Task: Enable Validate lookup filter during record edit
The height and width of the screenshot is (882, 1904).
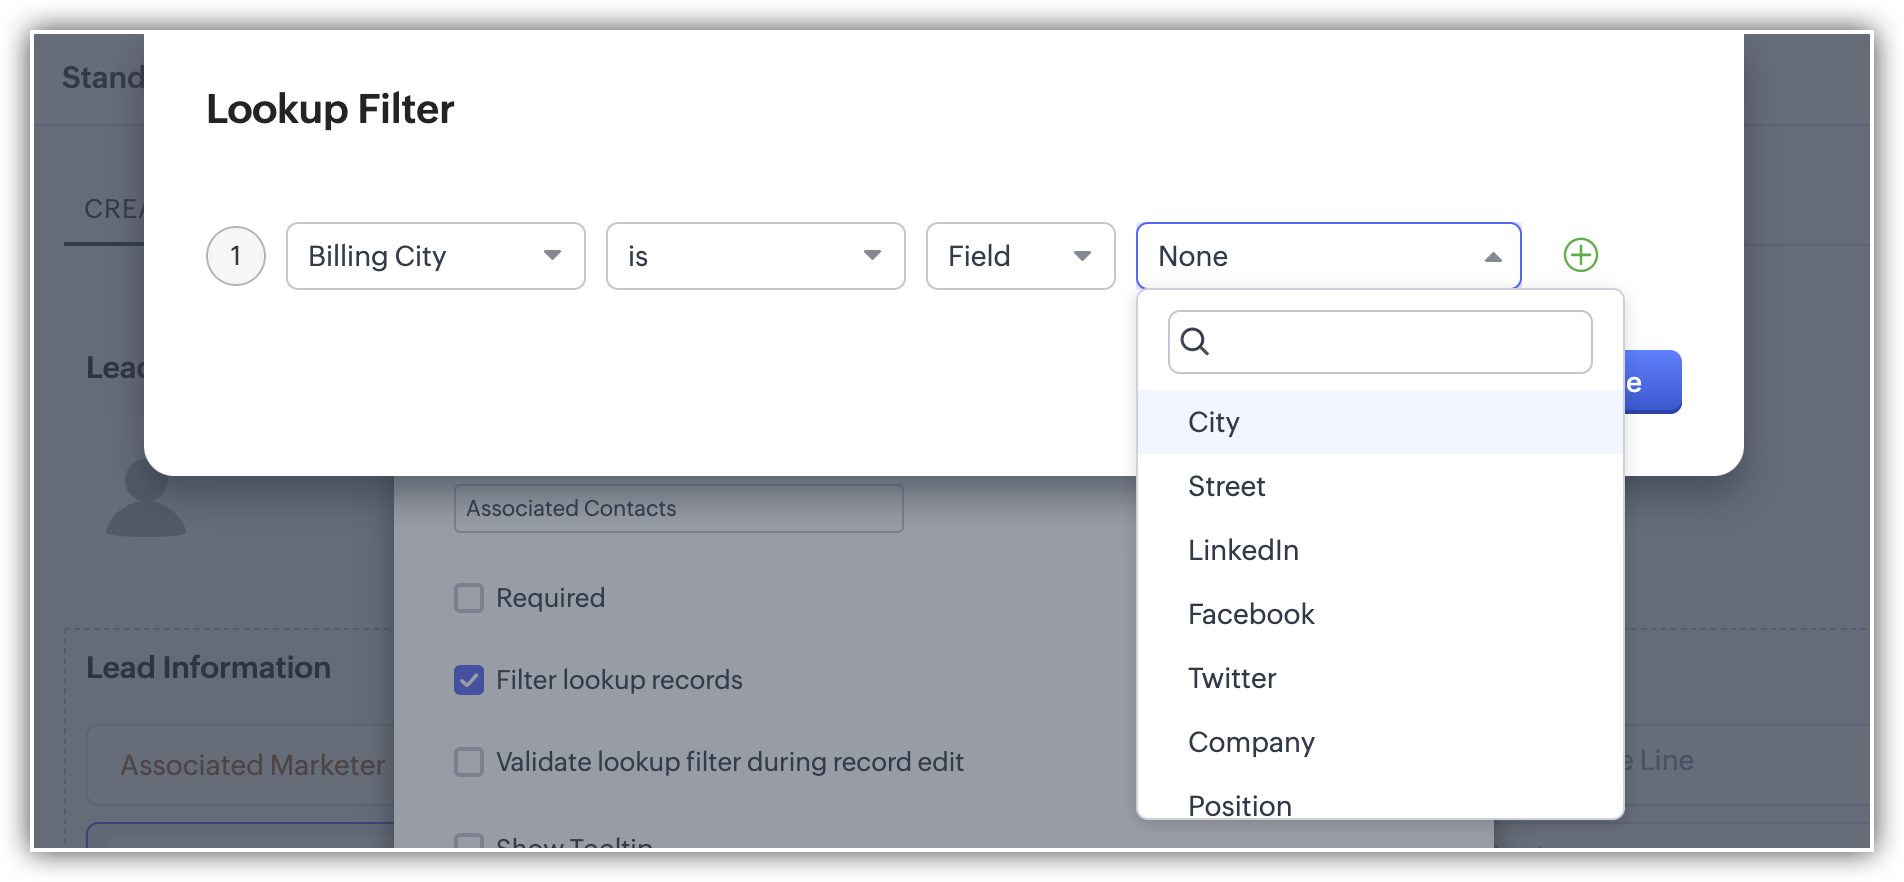Action: [x=469, y=762]
